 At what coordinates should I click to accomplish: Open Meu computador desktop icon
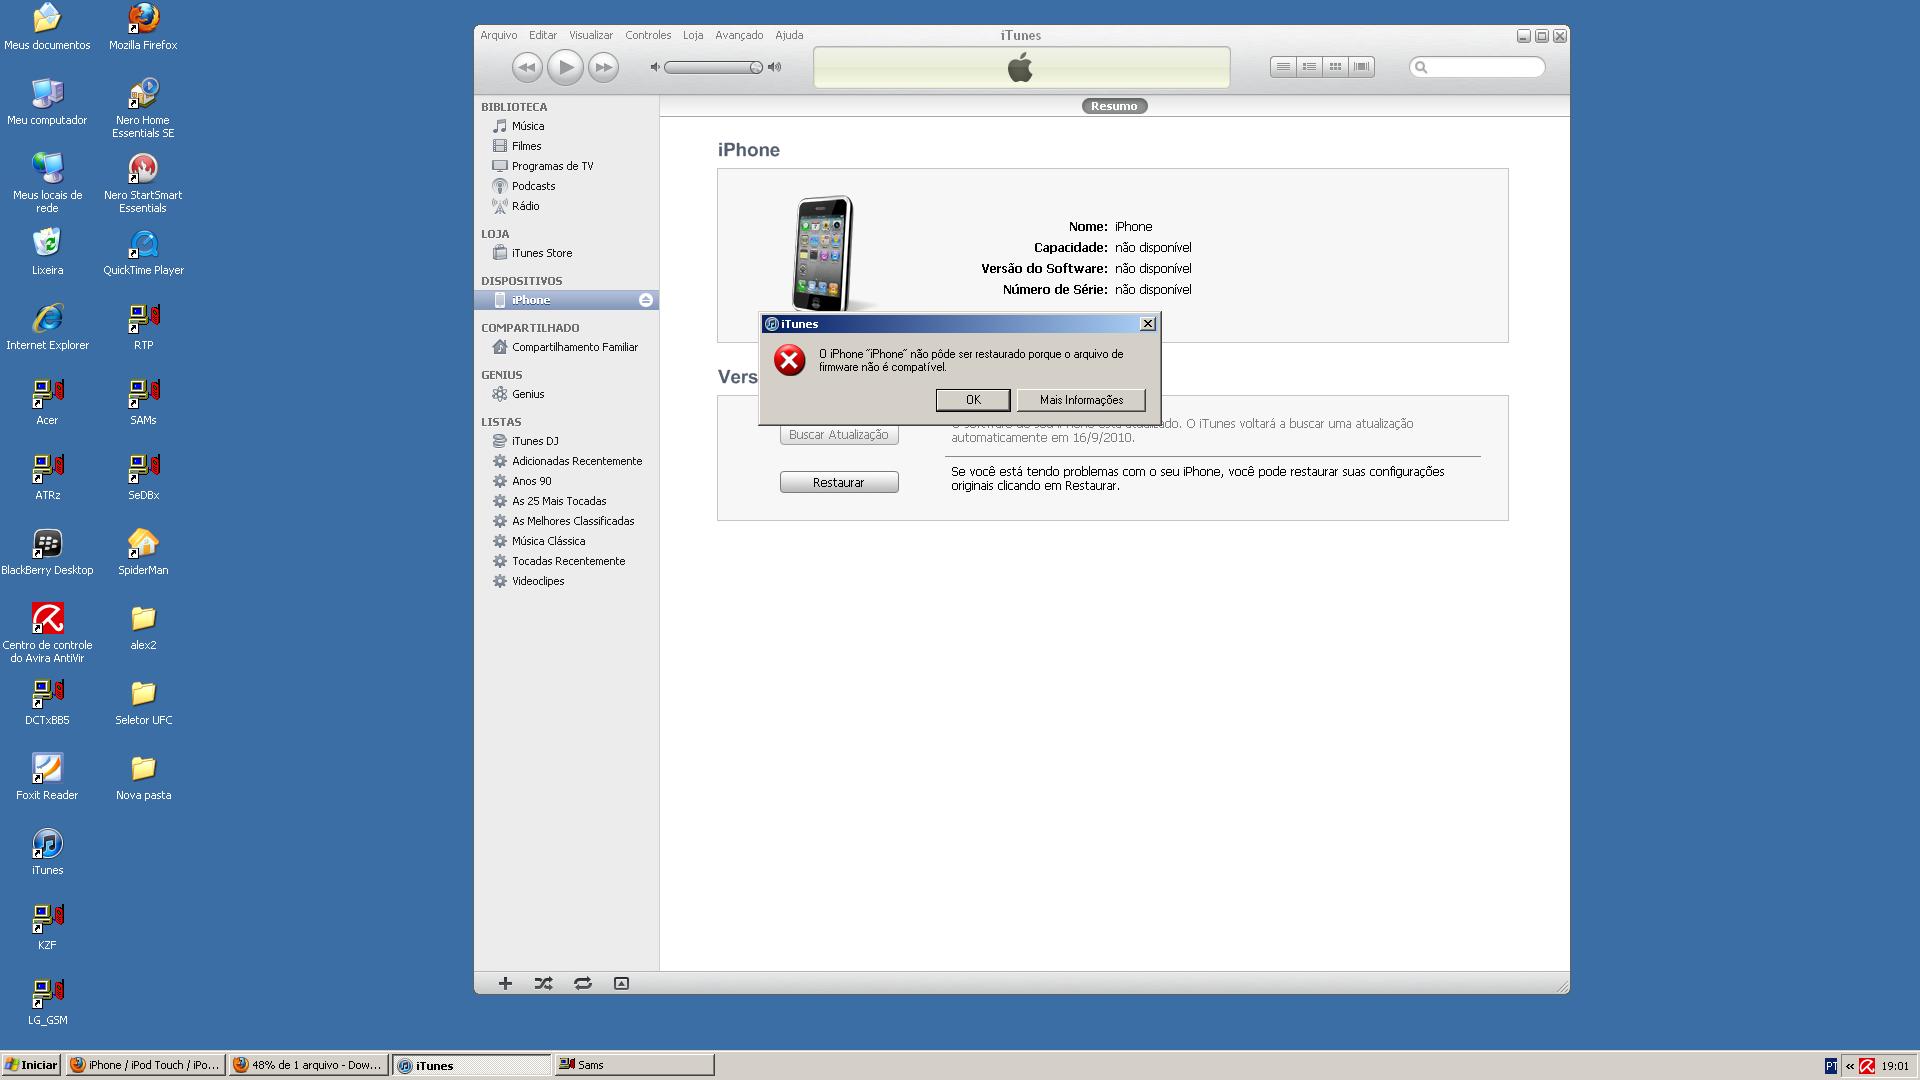point(47,102)
